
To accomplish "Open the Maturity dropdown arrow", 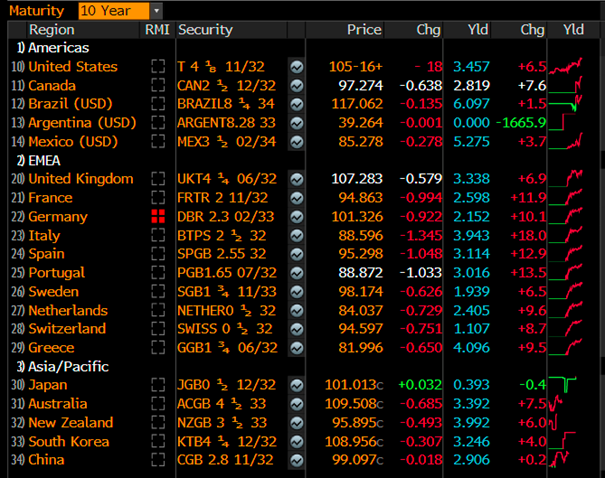I will coord(156,11).
